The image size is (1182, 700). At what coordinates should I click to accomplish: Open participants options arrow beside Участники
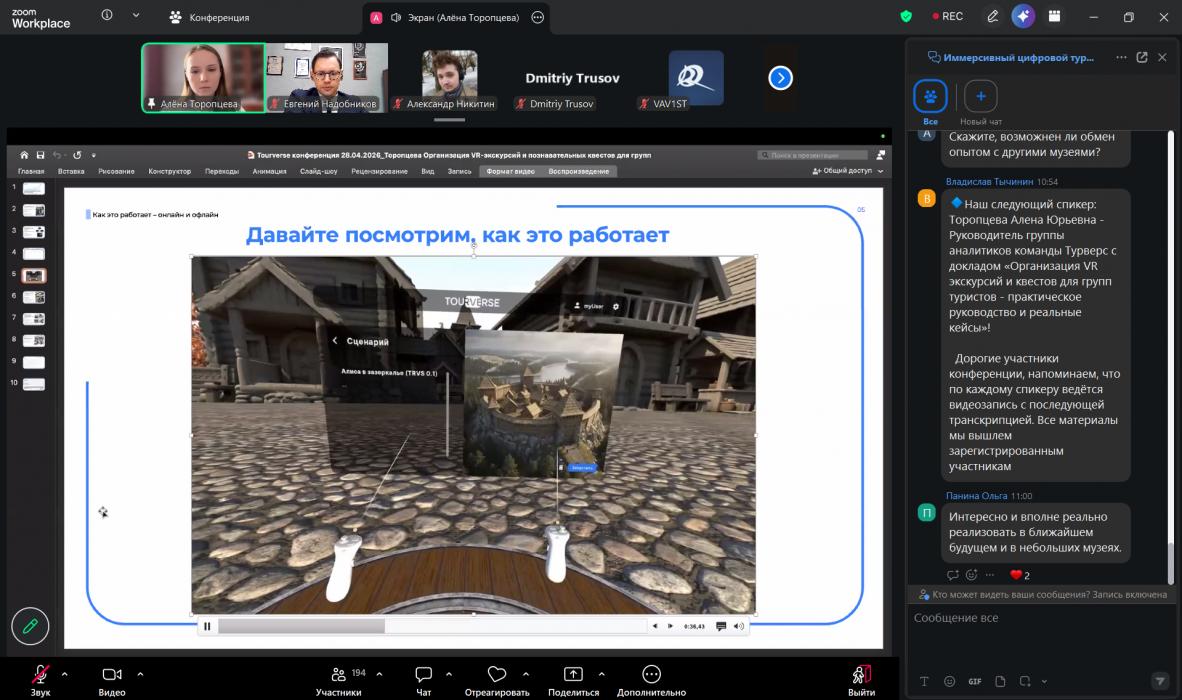(x=379, y=674)
